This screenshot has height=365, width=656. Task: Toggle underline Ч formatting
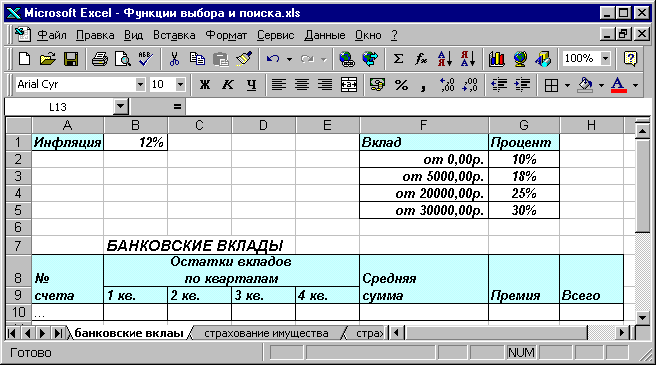click(x=251, y=85)
